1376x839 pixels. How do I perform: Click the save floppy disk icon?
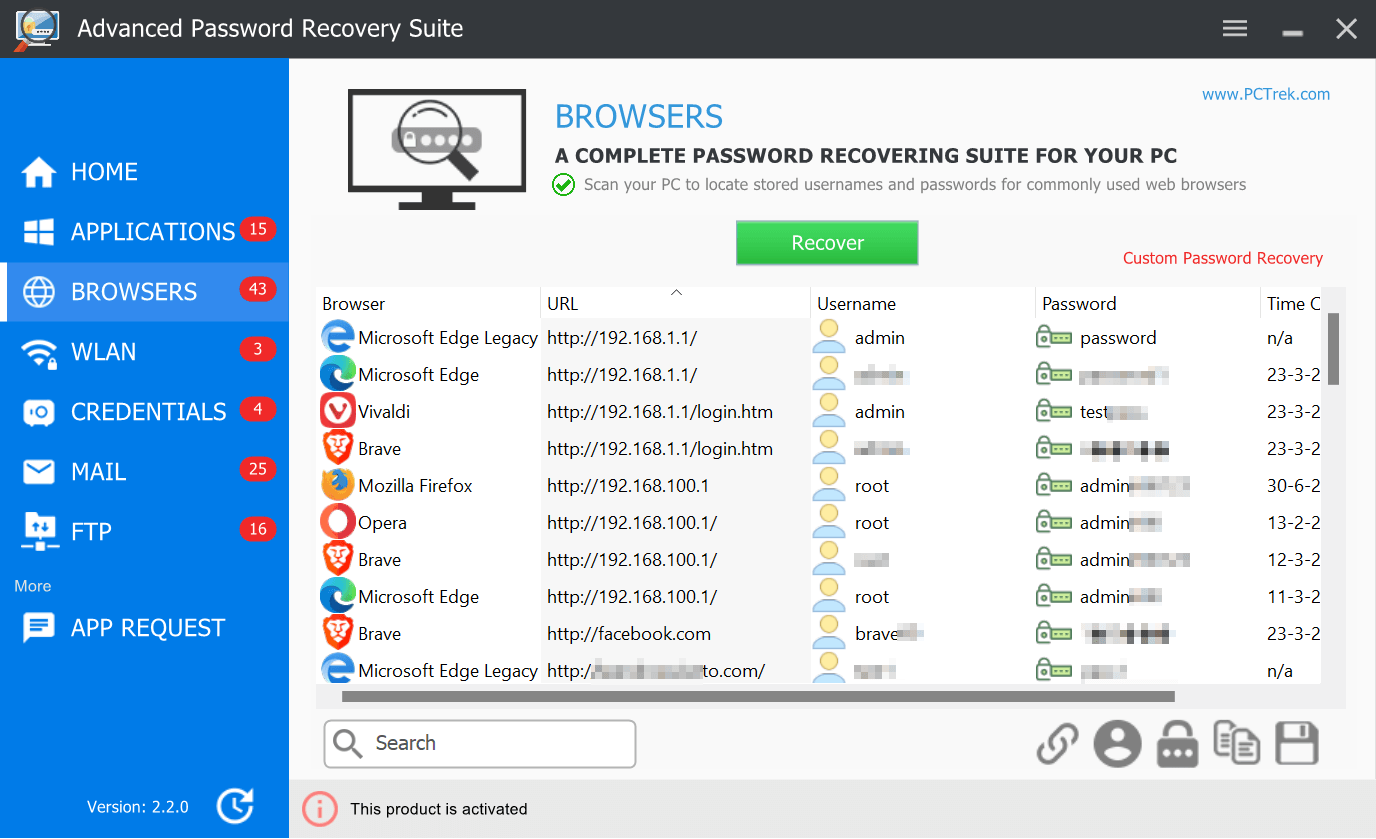(1297, 745)
